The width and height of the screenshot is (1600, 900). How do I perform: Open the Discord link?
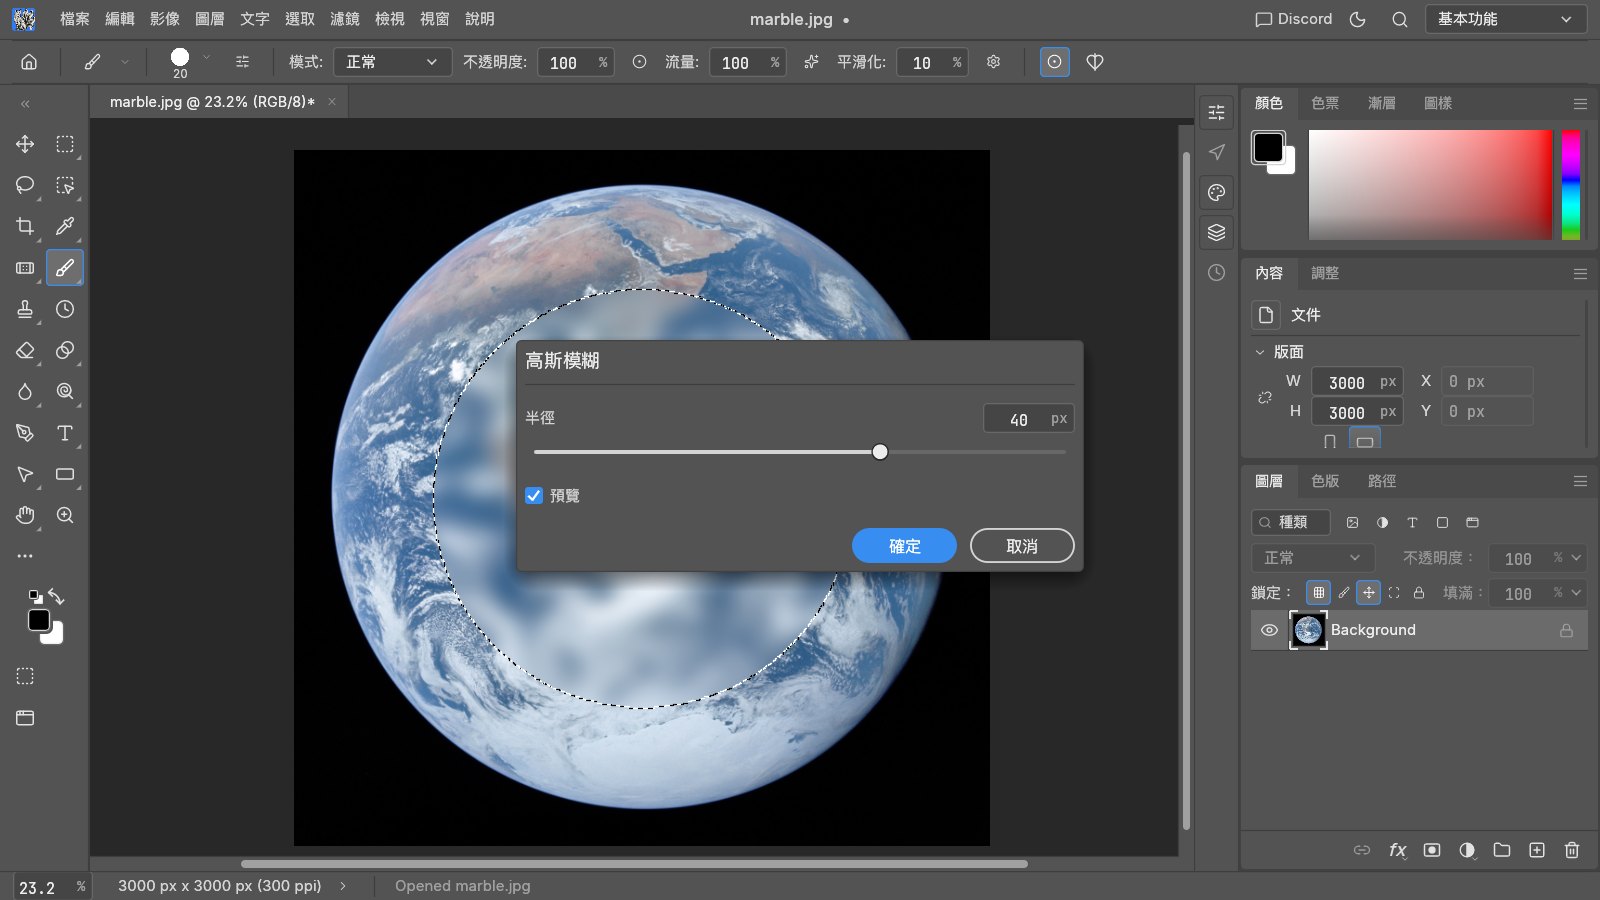[1294, 19]
